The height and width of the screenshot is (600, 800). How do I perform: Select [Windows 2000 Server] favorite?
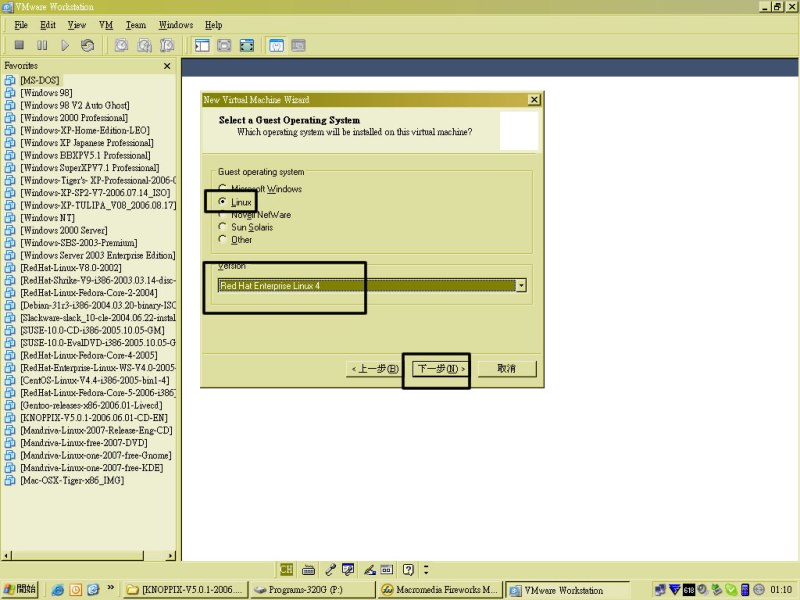pyautogui.click(x=64, y=230)
